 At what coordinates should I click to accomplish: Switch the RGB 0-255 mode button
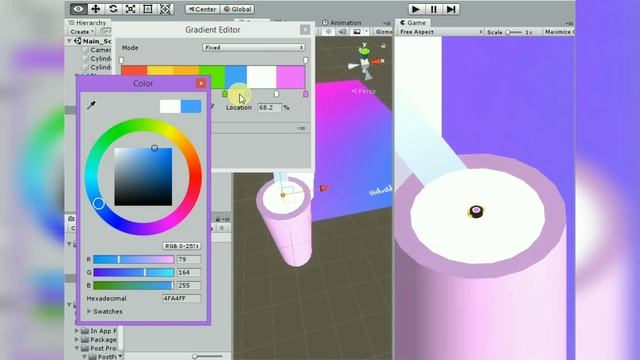[182, 246]
